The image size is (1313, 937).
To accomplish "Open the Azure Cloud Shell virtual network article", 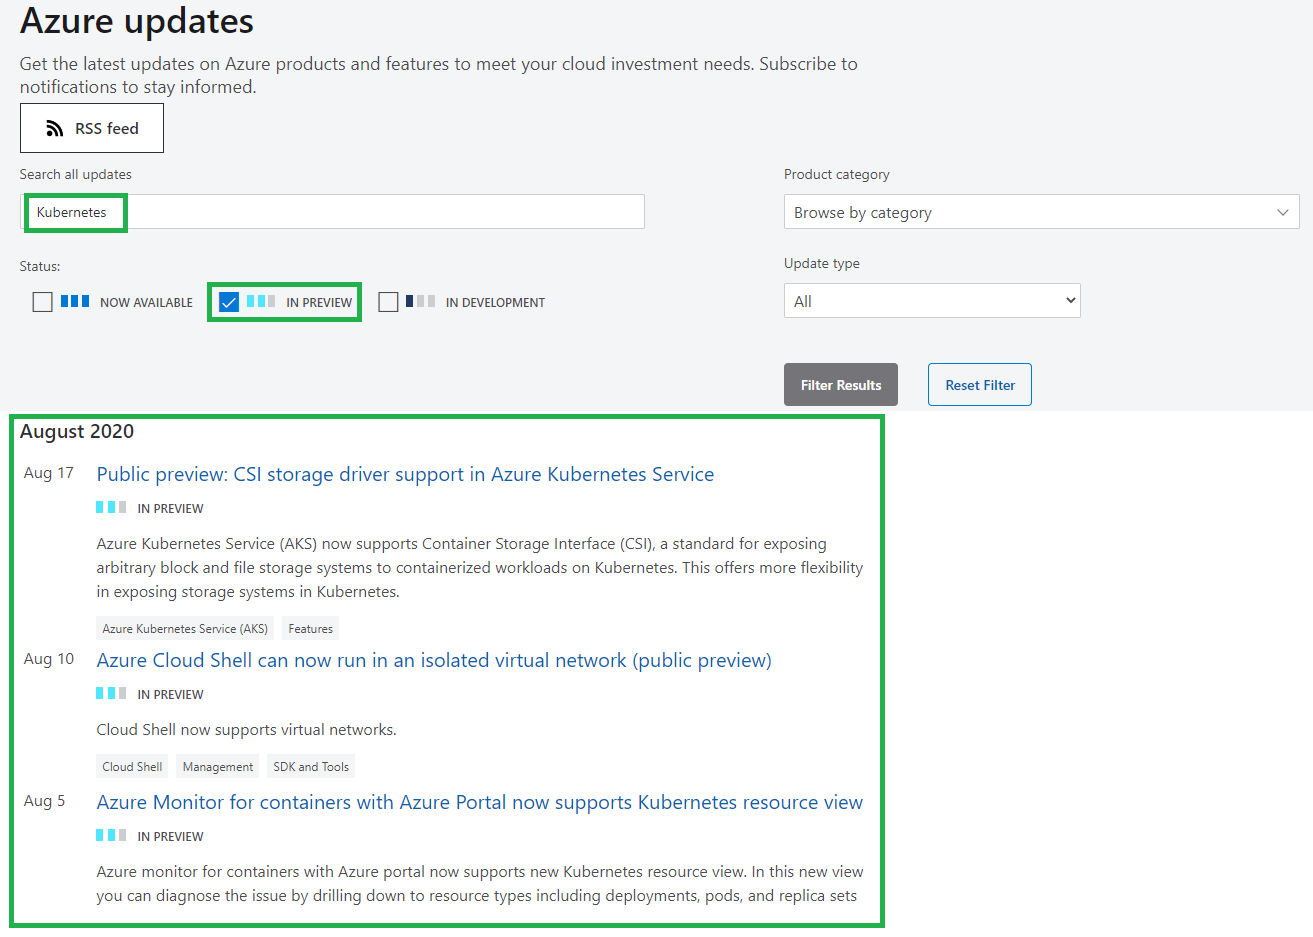I will [433, 660].
